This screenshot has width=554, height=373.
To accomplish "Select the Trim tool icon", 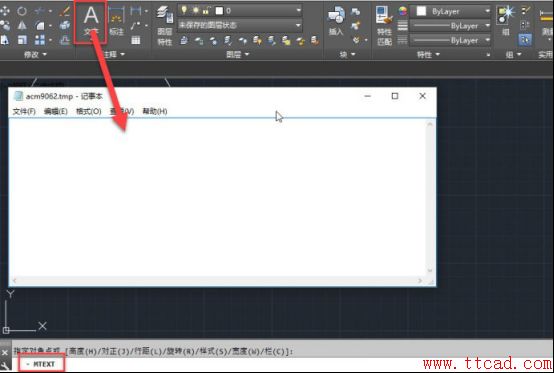I will pyautogui.click(x=40, y=11).
